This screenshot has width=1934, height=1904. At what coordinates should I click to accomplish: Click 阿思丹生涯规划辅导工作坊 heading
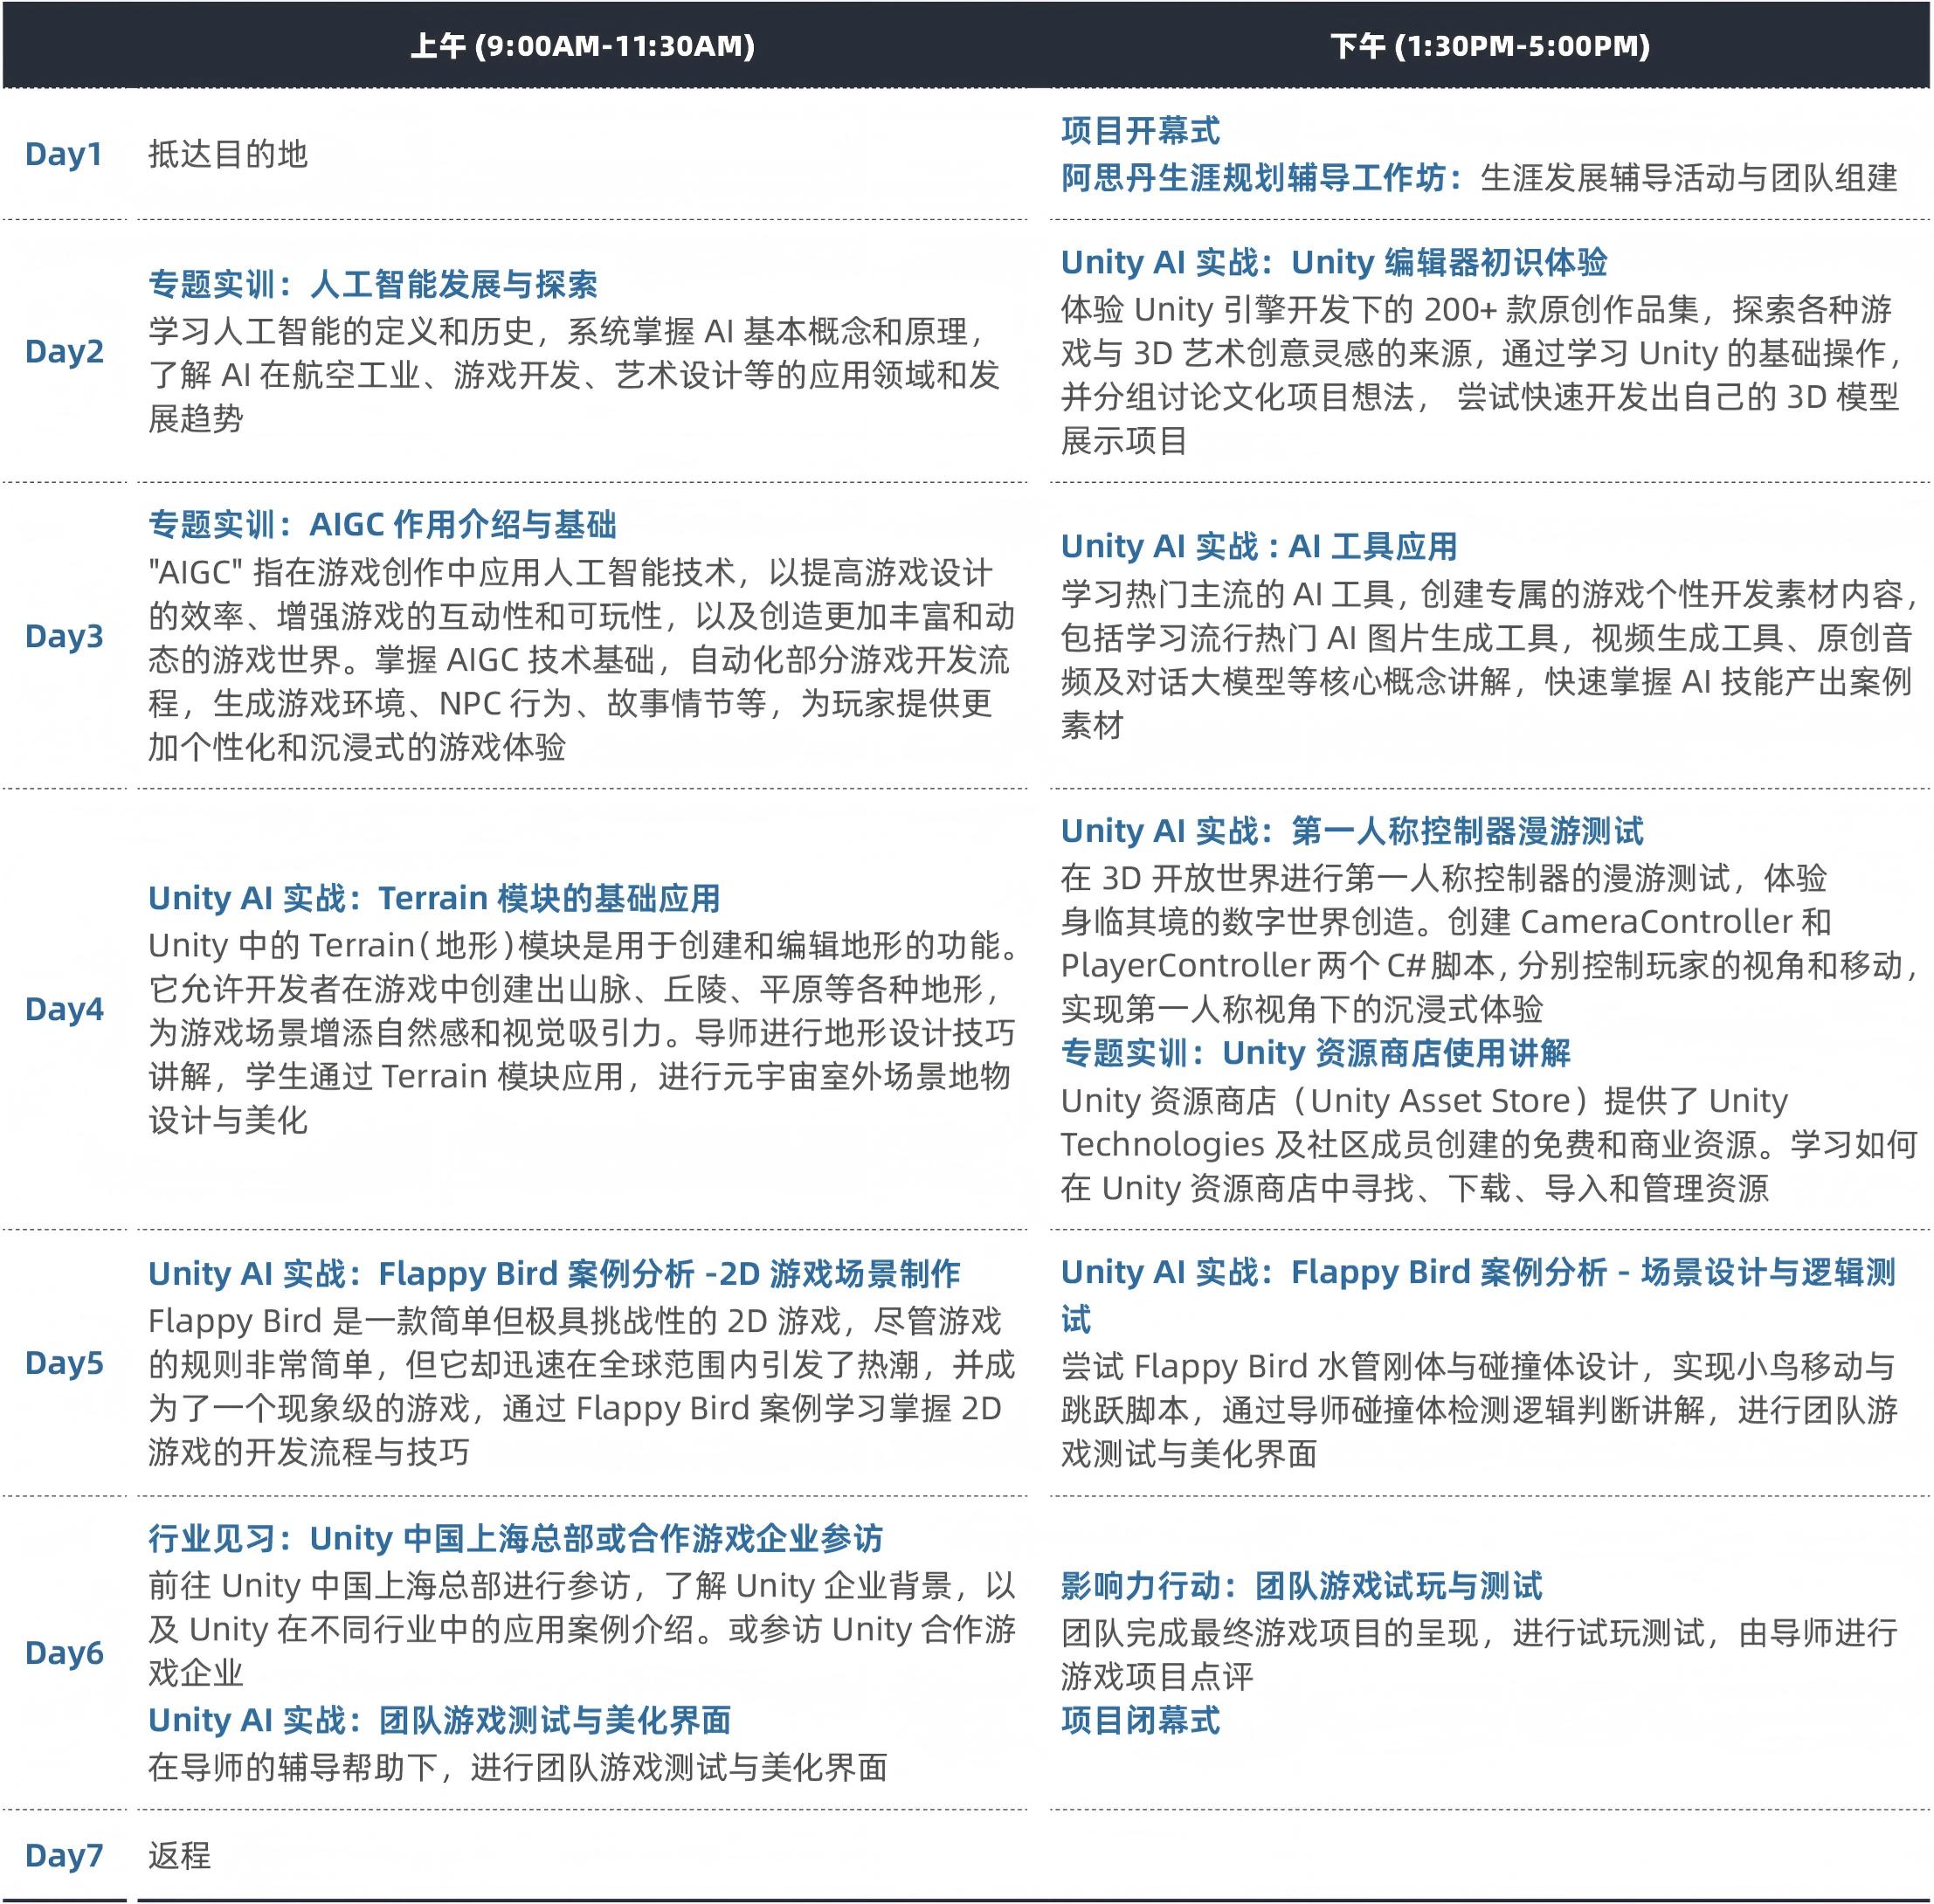1254,178
